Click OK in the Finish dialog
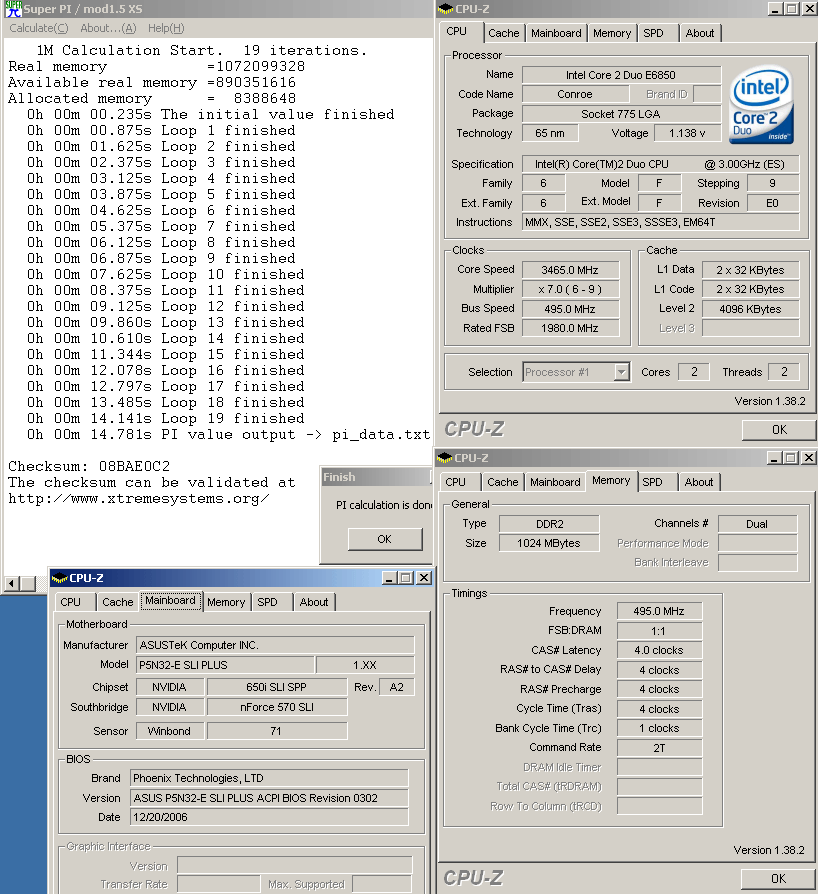This screenshot has height=894, width=818. tap(385, 539)
